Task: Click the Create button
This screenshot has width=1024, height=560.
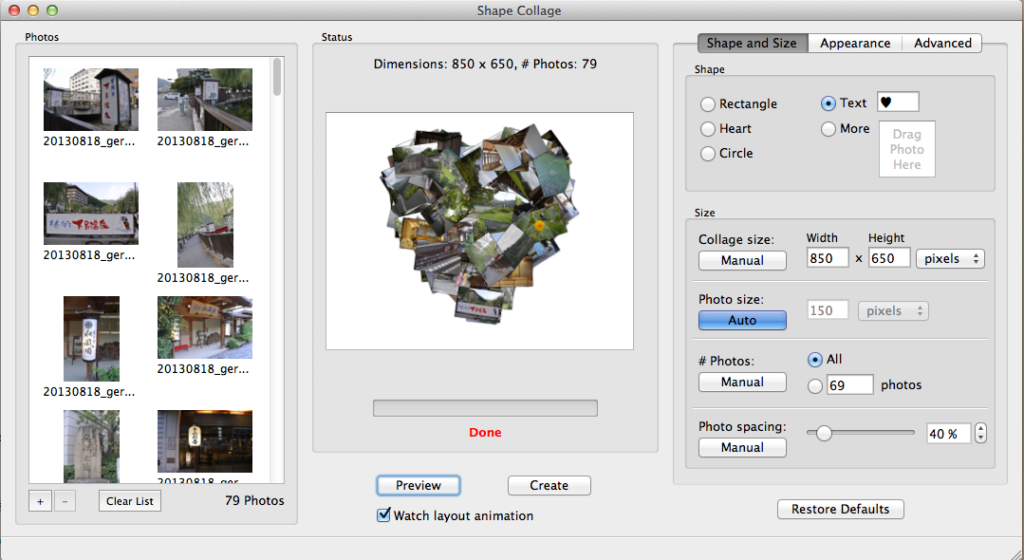Action: (549, 486)
